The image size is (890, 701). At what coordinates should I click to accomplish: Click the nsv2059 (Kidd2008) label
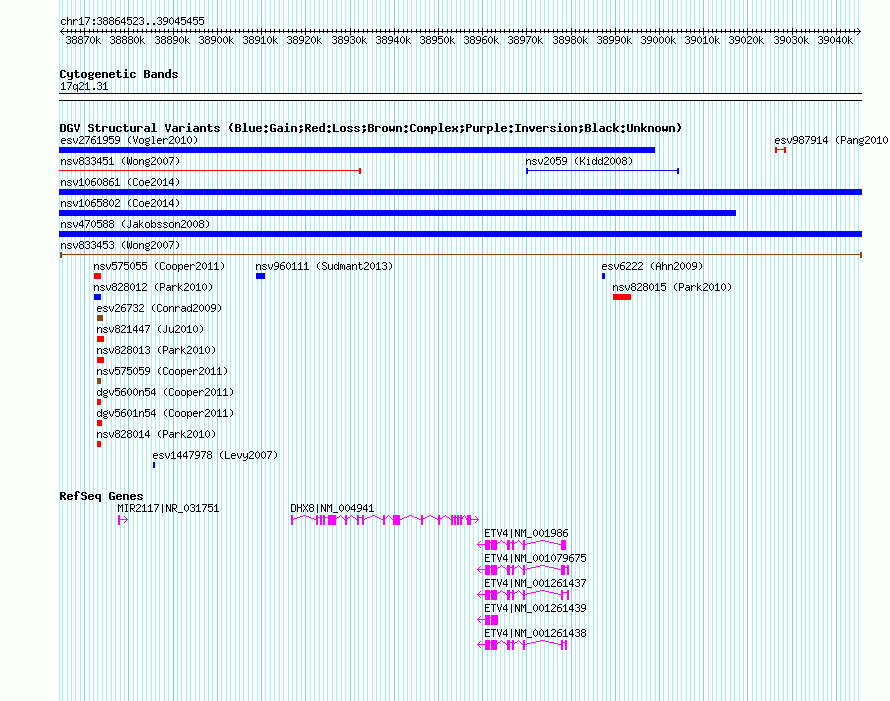pos(580,161)
